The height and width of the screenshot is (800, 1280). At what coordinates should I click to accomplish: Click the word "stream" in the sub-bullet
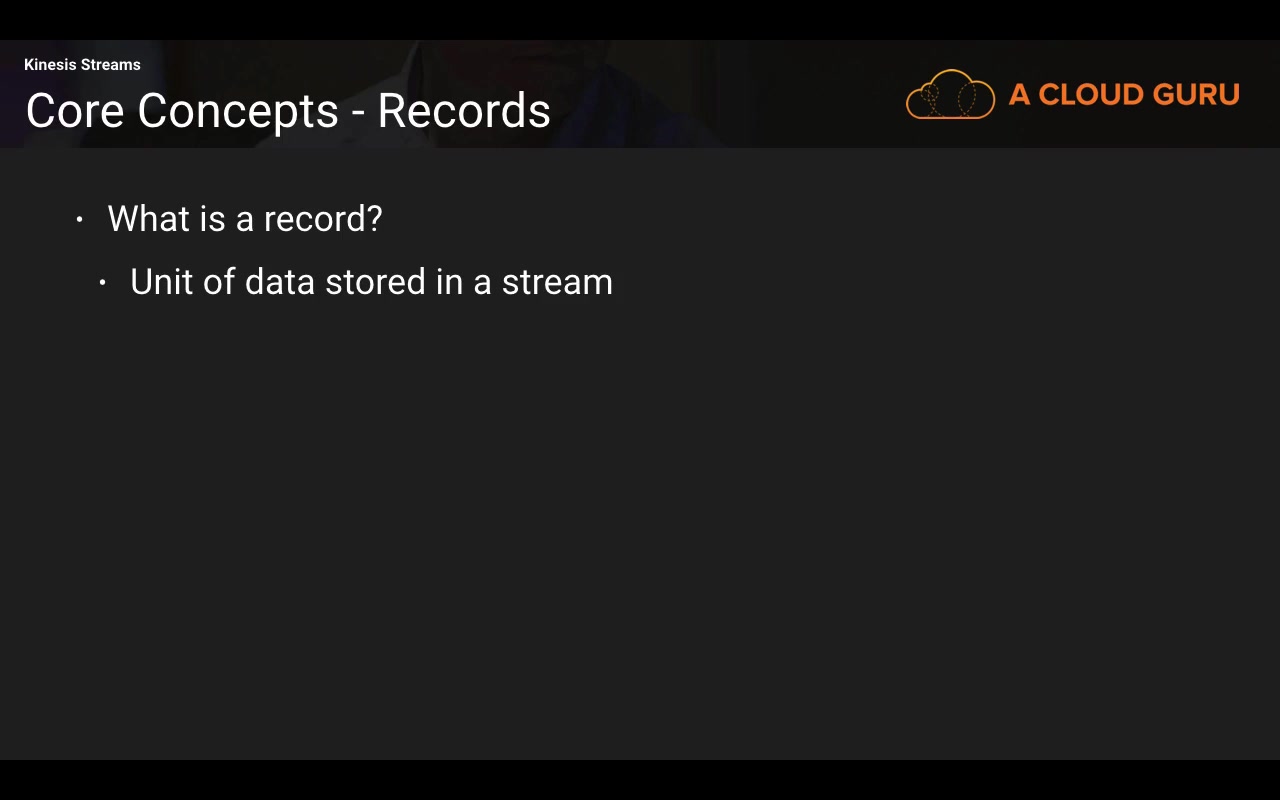[557, 282]
